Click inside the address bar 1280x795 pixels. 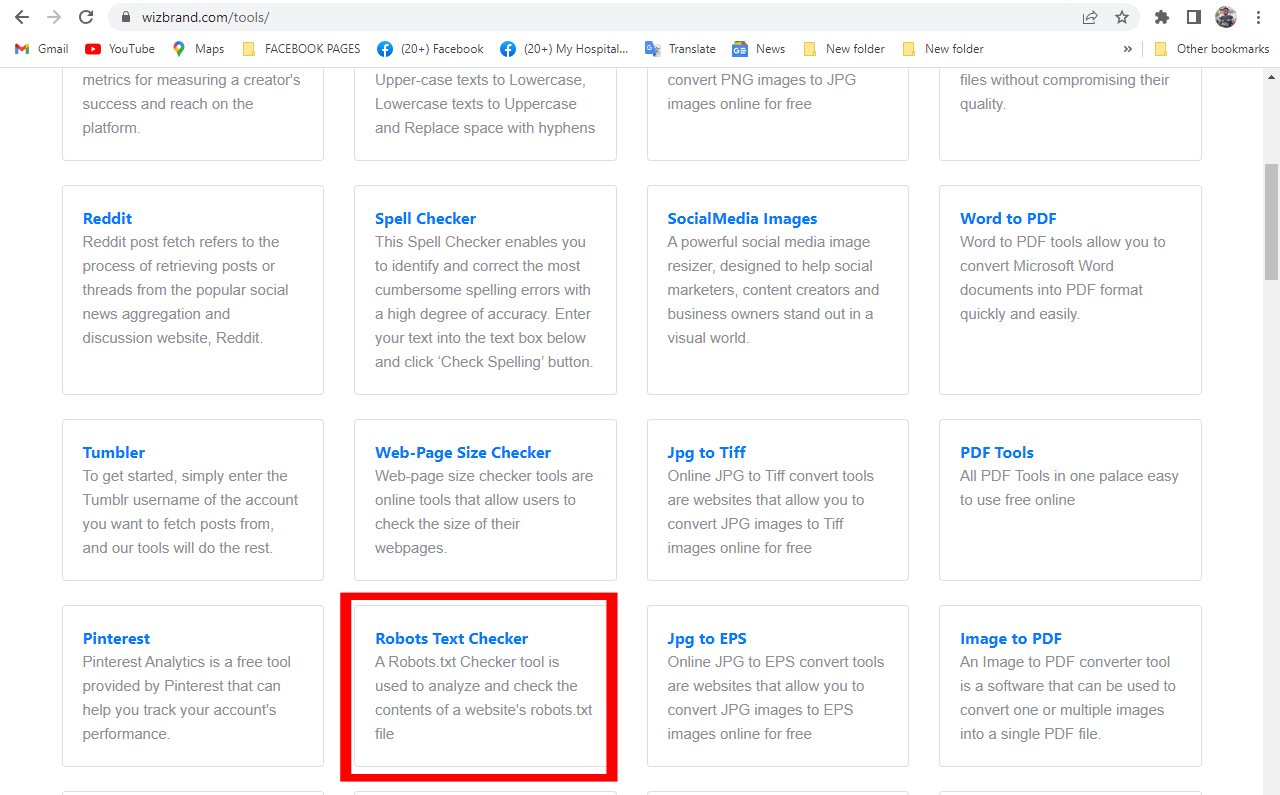point(400,17)
